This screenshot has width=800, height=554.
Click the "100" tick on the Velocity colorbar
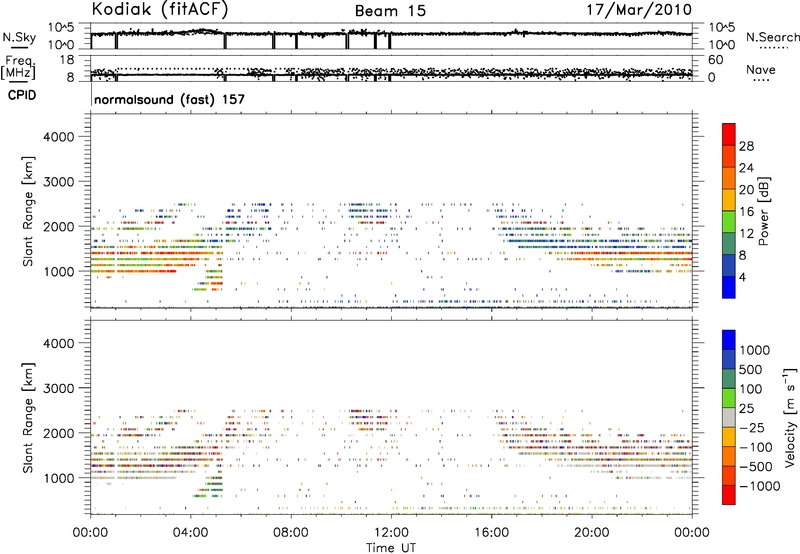click(751, 389)
